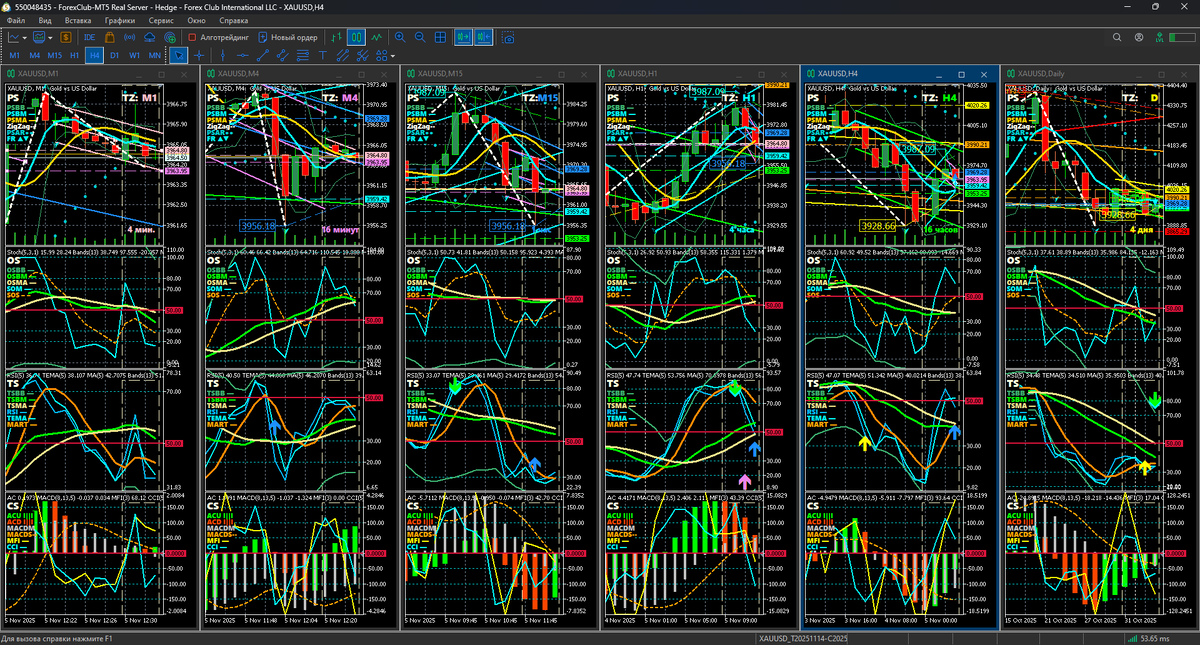Open the Окно menu
The width and height of the screenshot is (1200, 645).
(197, 20)
